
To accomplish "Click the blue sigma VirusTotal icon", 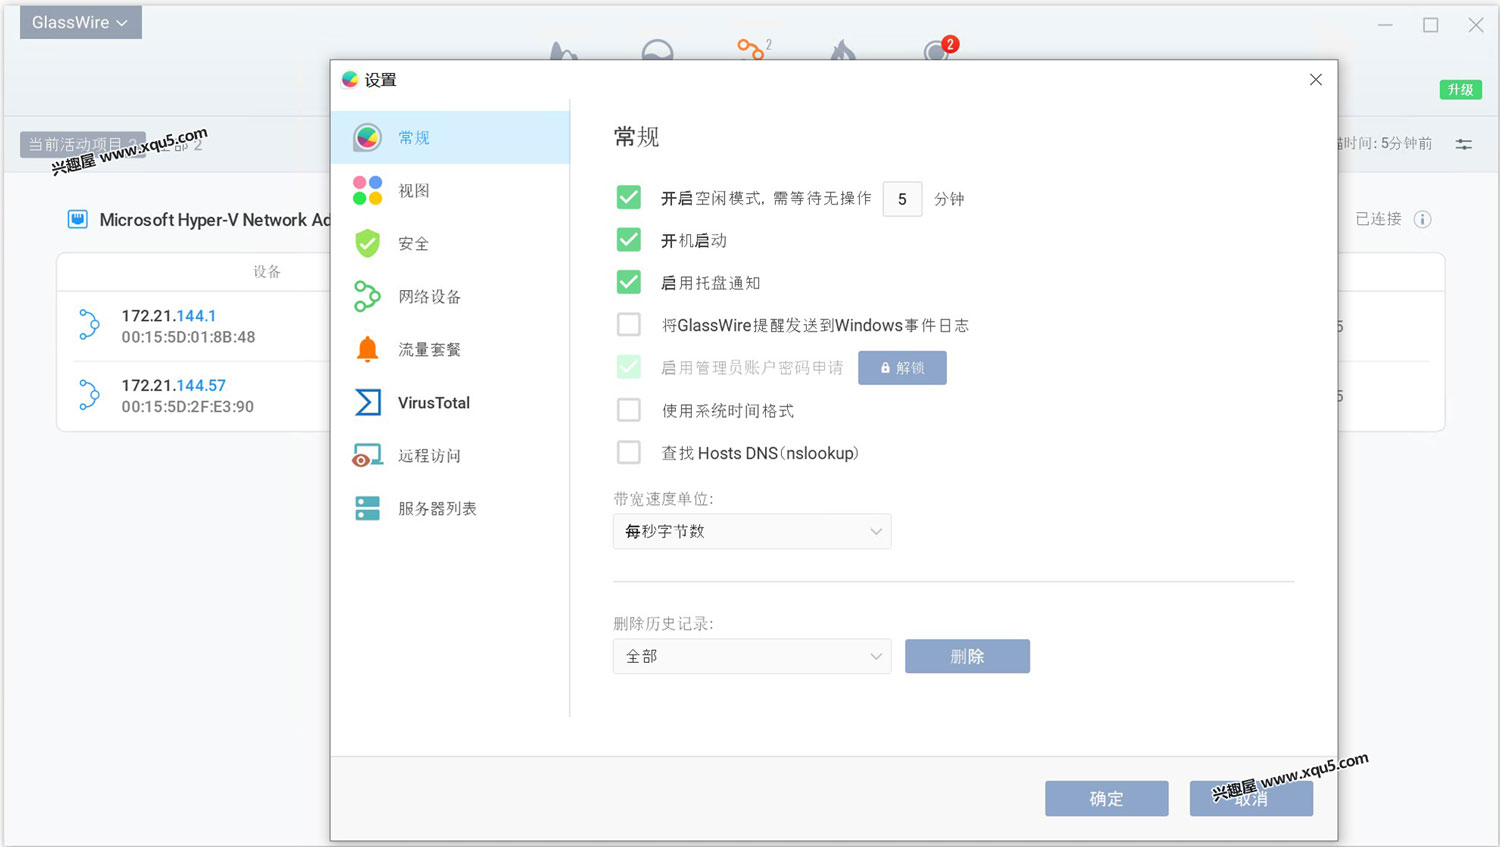I will [x=367, y=402].
